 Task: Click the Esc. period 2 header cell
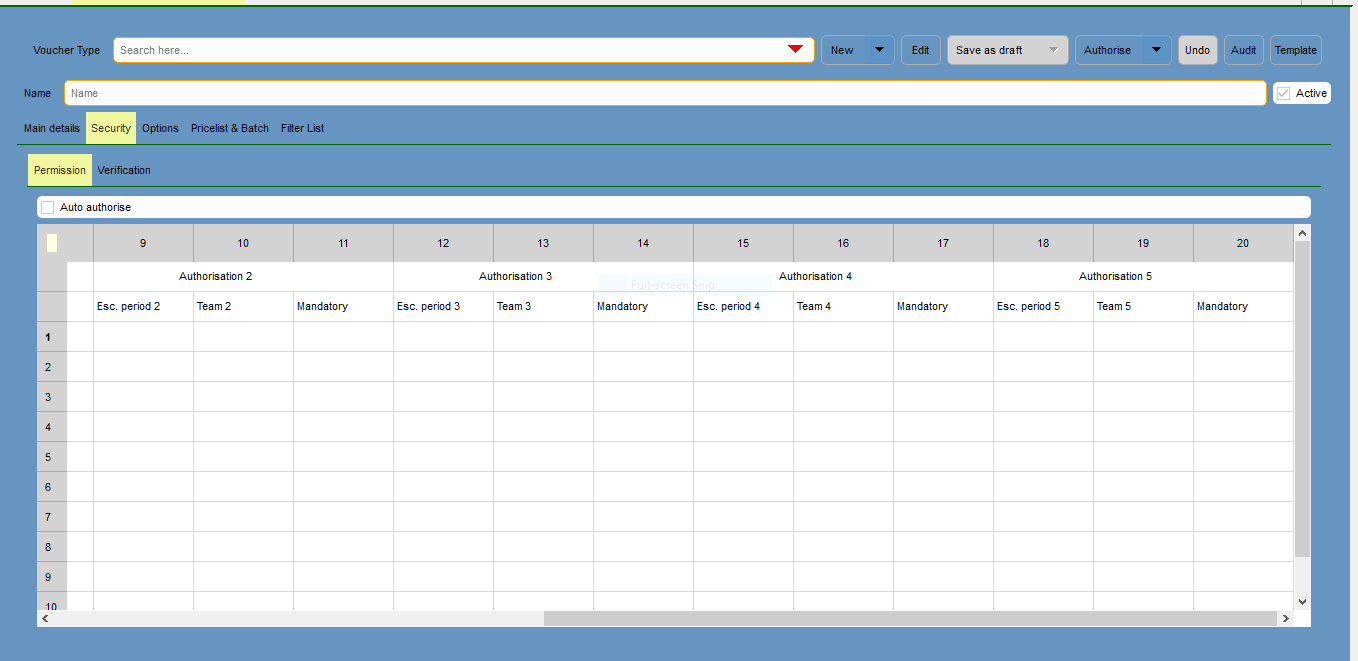[x=143, y=306]
